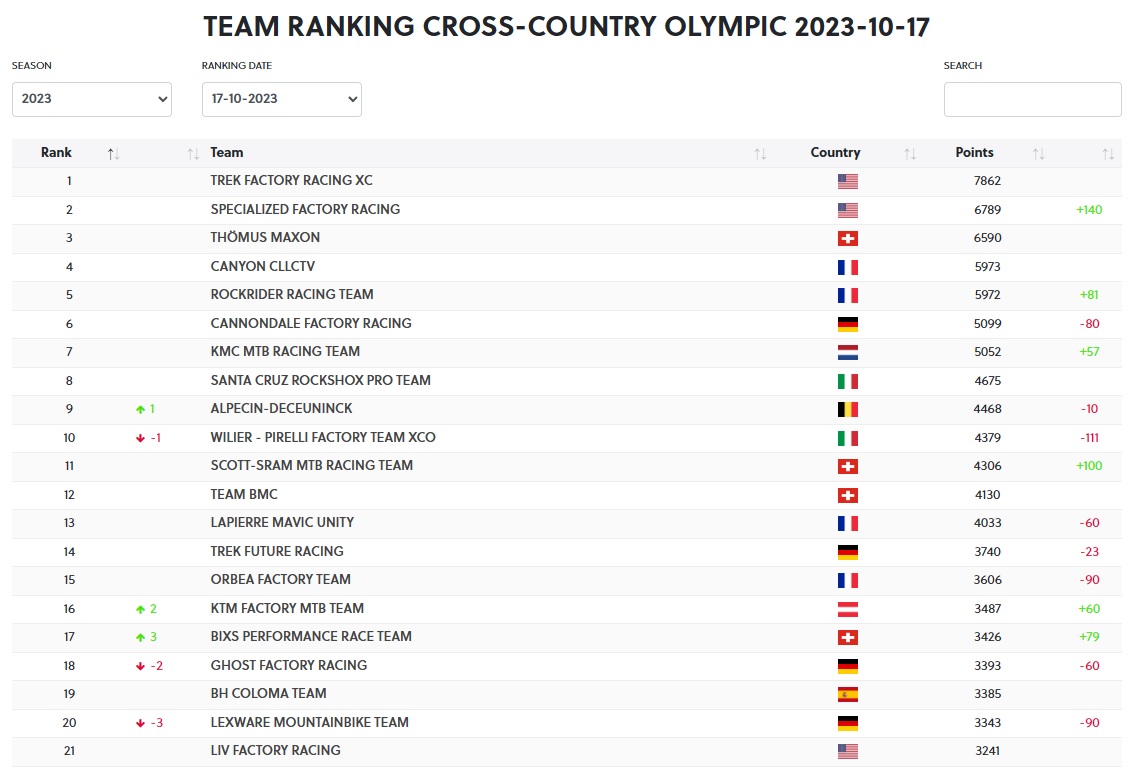Click green up arrow beside Alpecin-Deceuninck
Viewport: 1138px width, 768px height.
point(140,409)
